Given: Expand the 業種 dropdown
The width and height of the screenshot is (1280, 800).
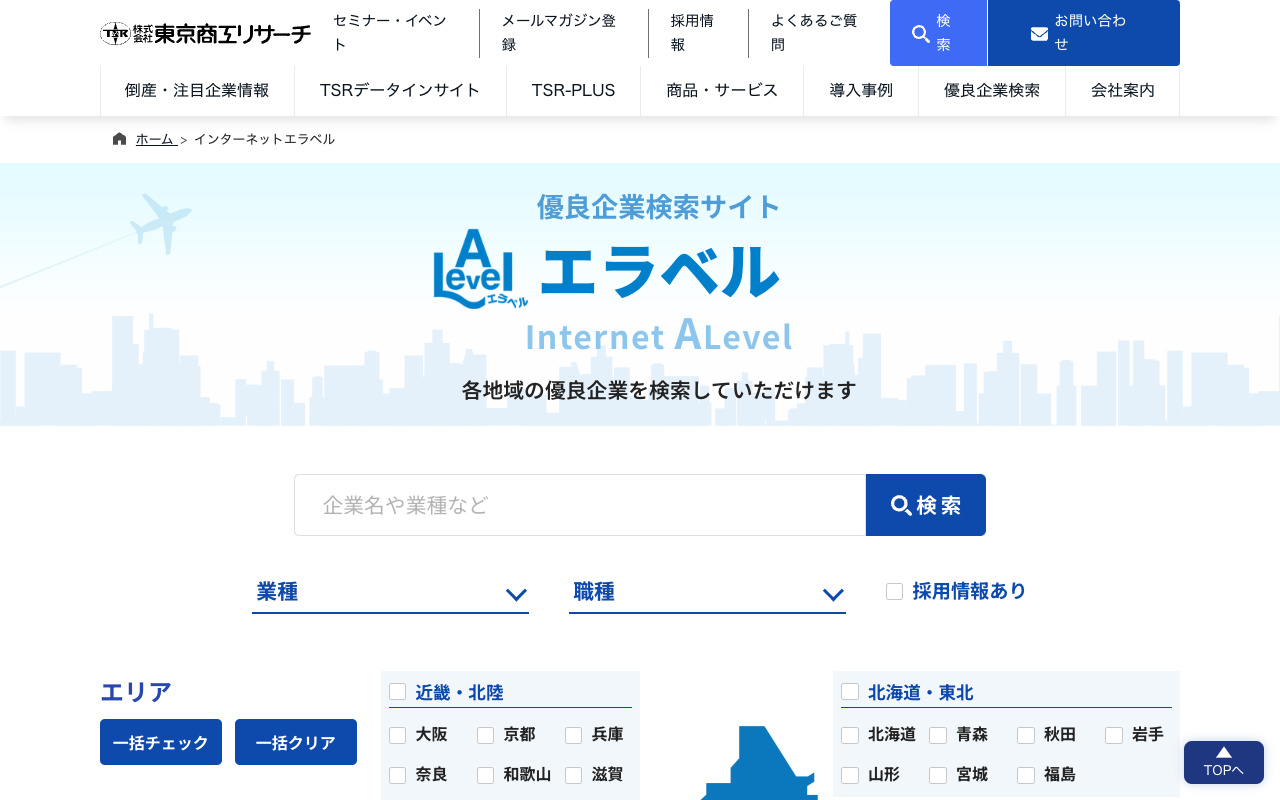Looking at the screenshot, I should (x=390, y=592).
